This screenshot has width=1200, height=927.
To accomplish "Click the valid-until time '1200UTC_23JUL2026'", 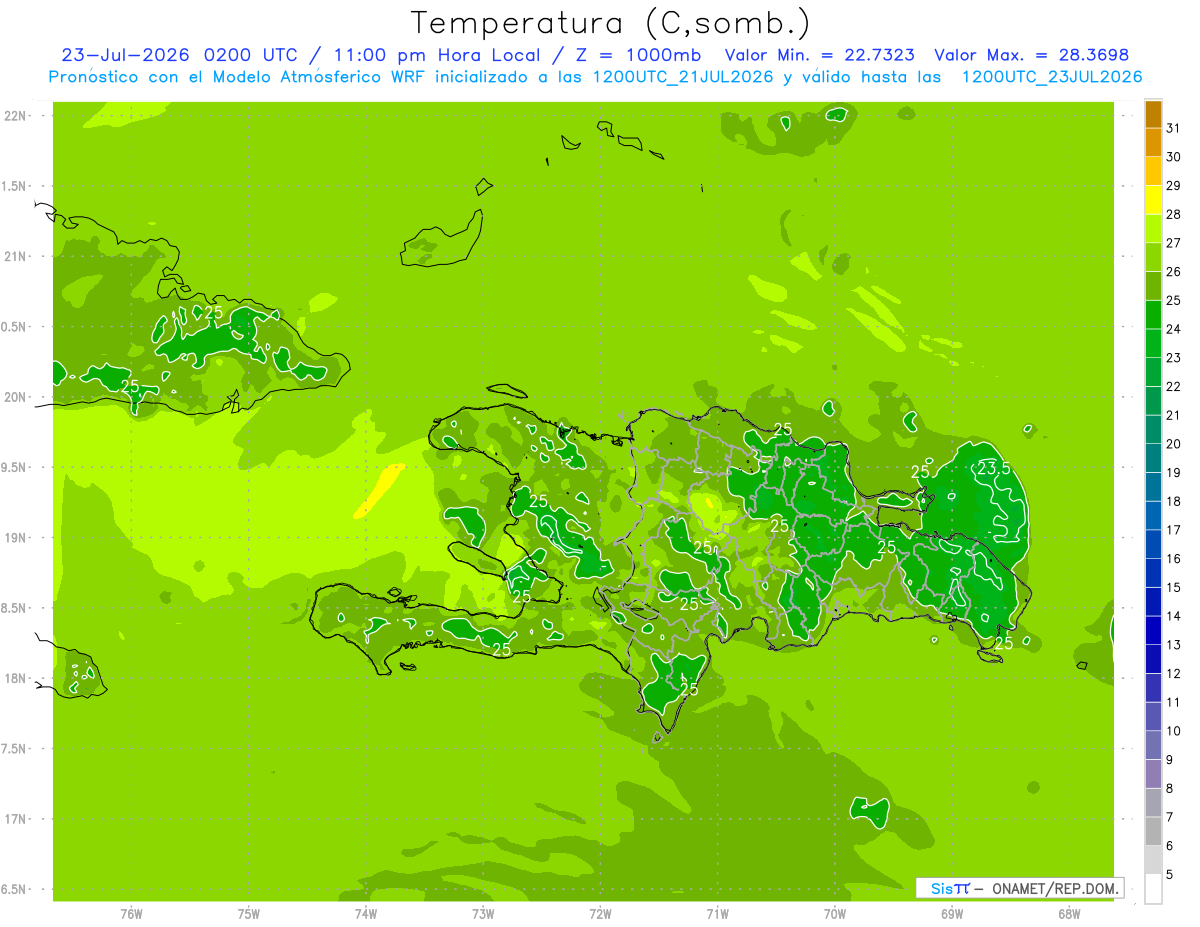I will tap(1052, 77).
